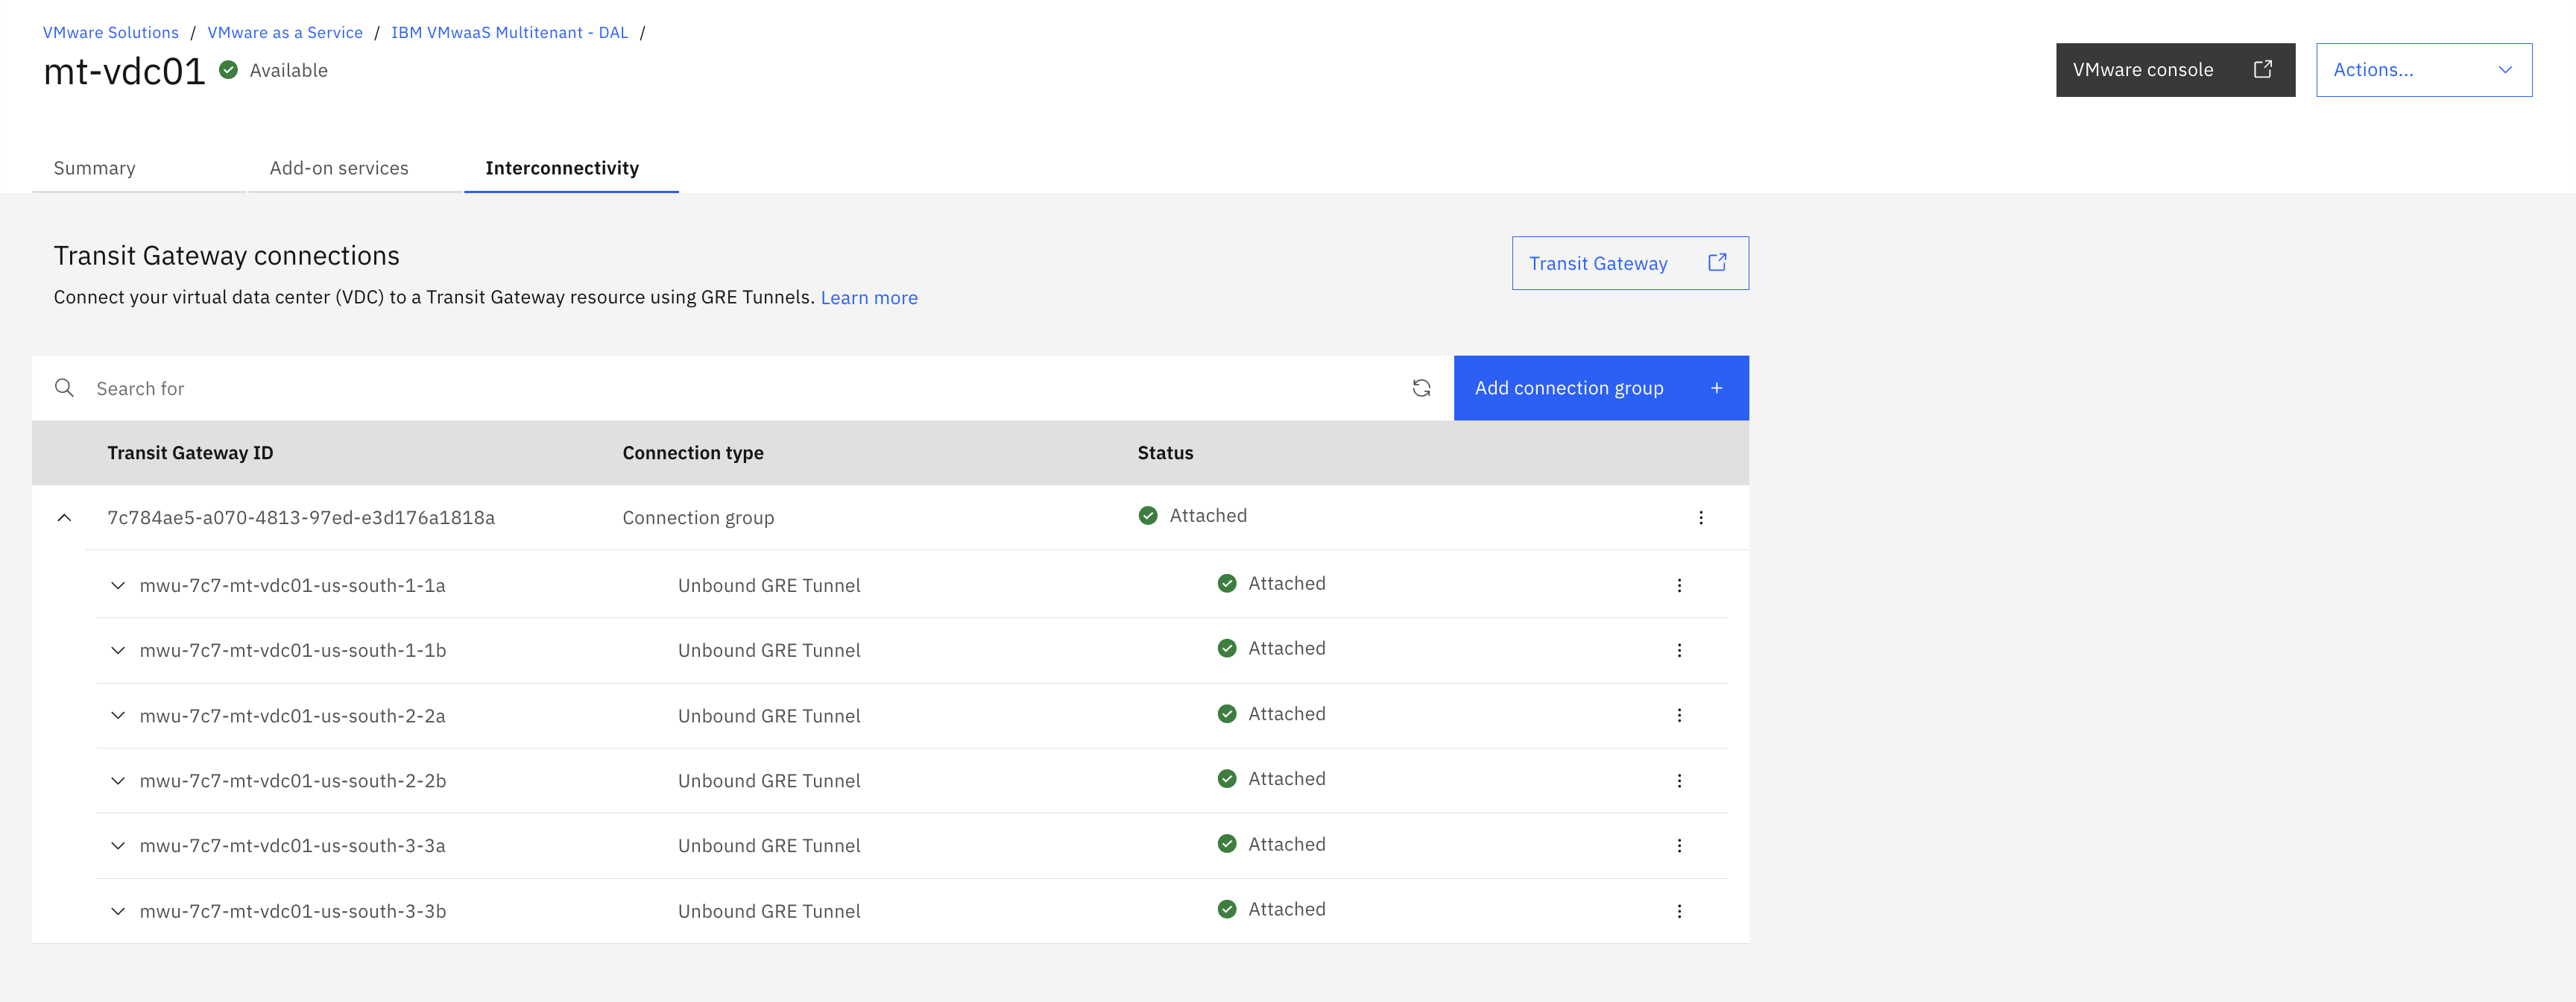Expand the mwu-7c7-mt-vdc01-us-south-1-1a row
Screen dimensions: 2576x1002
[118, 586]
